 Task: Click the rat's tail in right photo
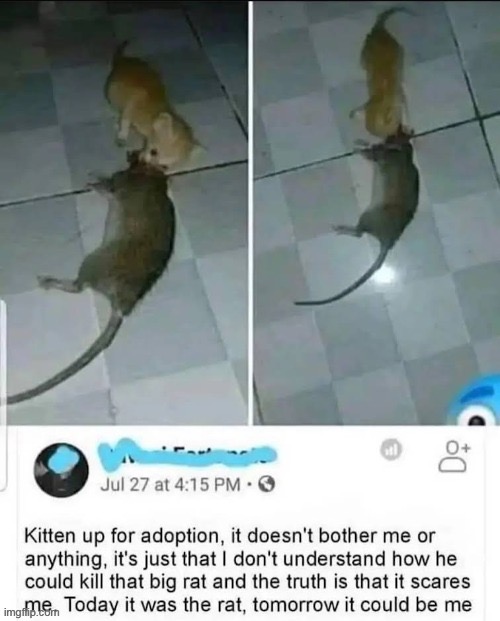pyautogui.click(x=341, y=277)
